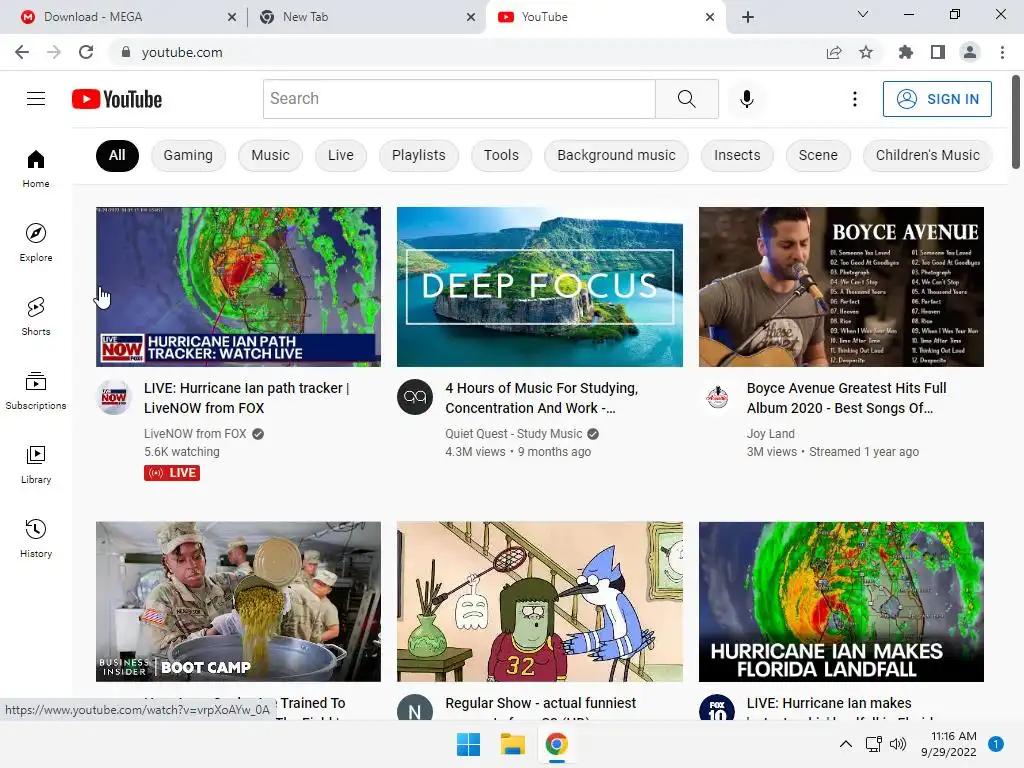This screenshot has height=768, width=1024.
Task: Open Explore in sidebar
Action: point(36,242)
